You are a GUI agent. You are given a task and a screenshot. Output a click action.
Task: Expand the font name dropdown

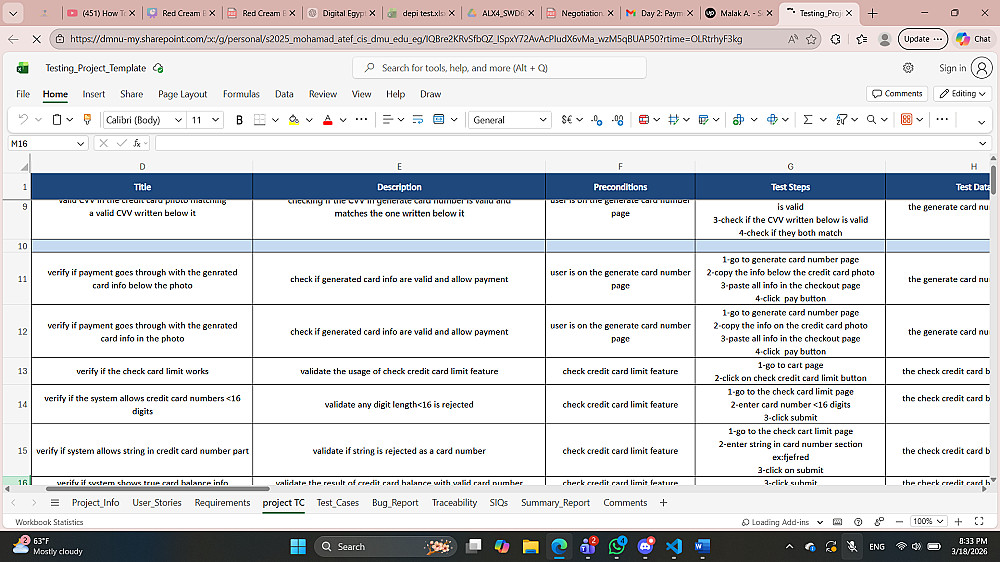point(179,120)
